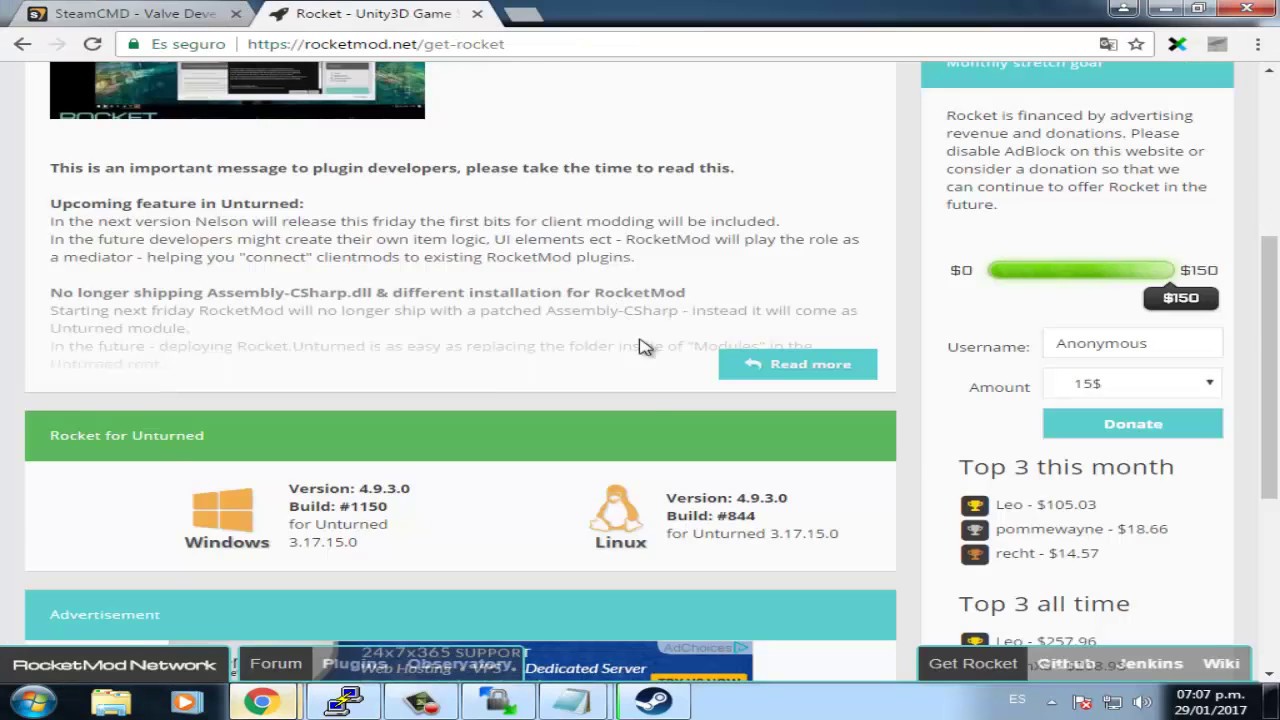Image resolution: width=1280 pixels, height=720 pixels.
Task: Reload the page with the refresh icon
Action: click(92, 44)
